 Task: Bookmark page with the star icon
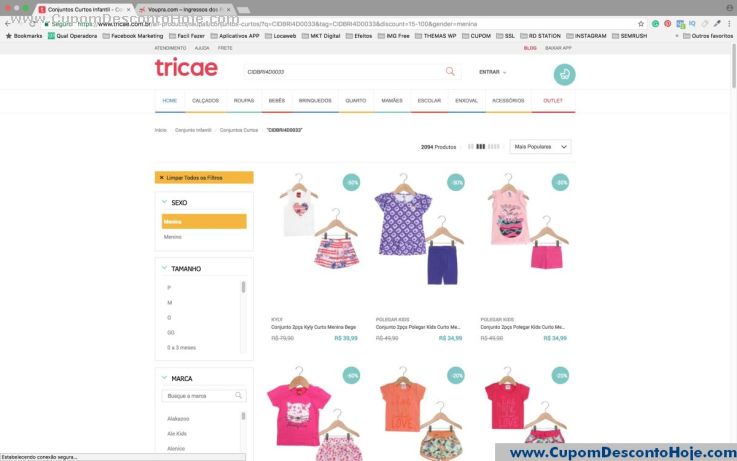click(x=641, y=23)
